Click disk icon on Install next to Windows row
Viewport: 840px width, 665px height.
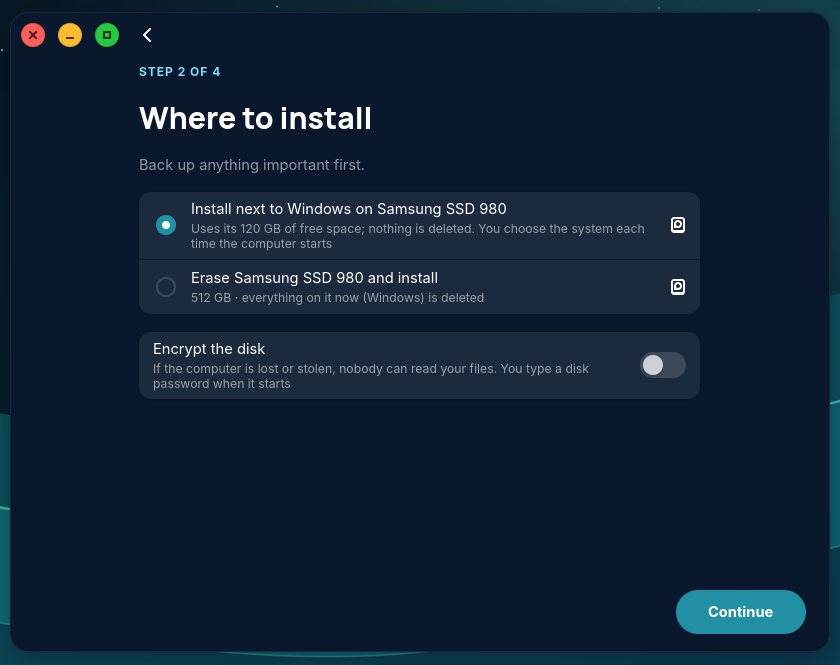678,225
